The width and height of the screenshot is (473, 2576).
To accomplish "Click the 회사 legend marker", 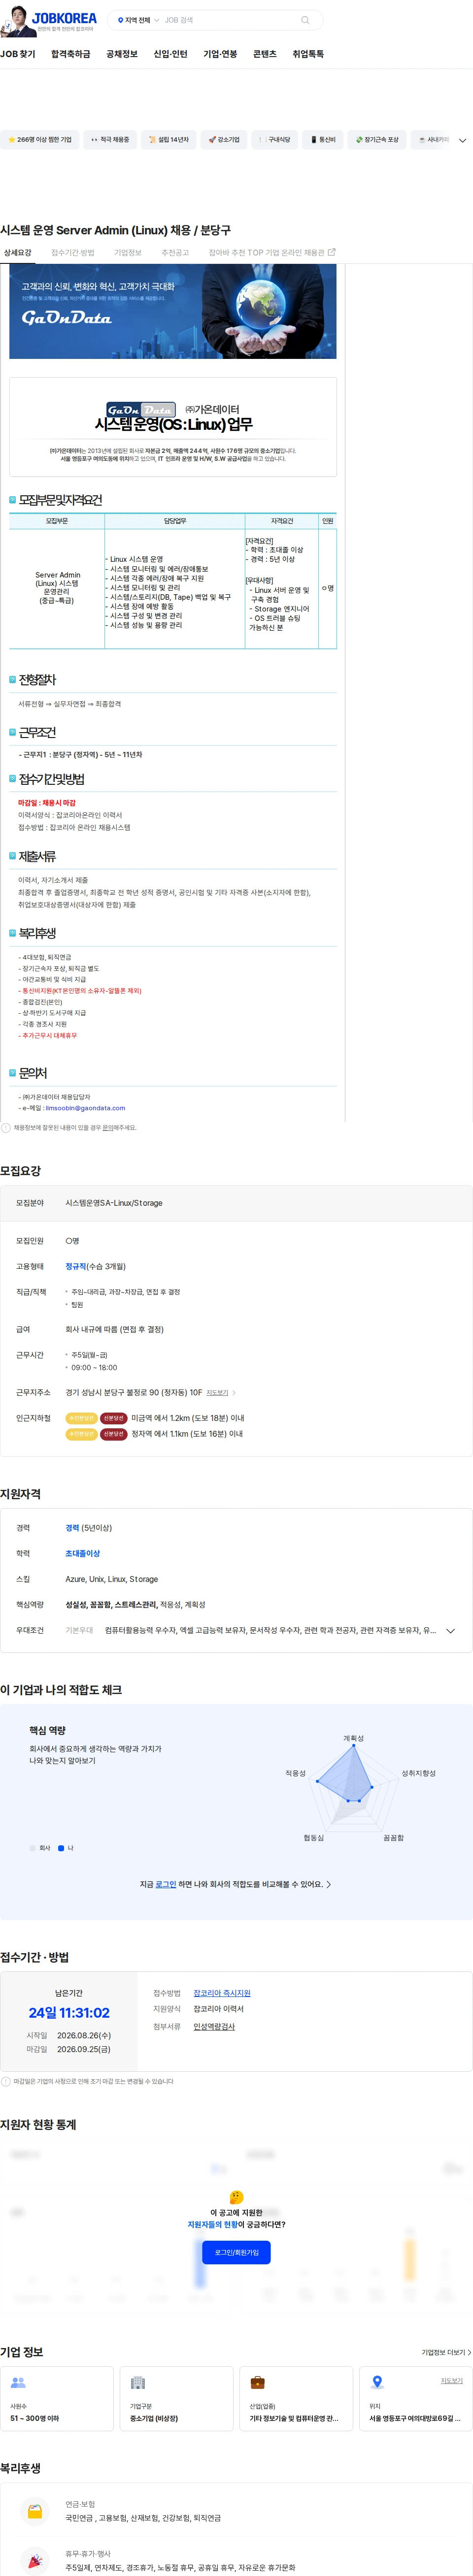I will point(32,1848).
